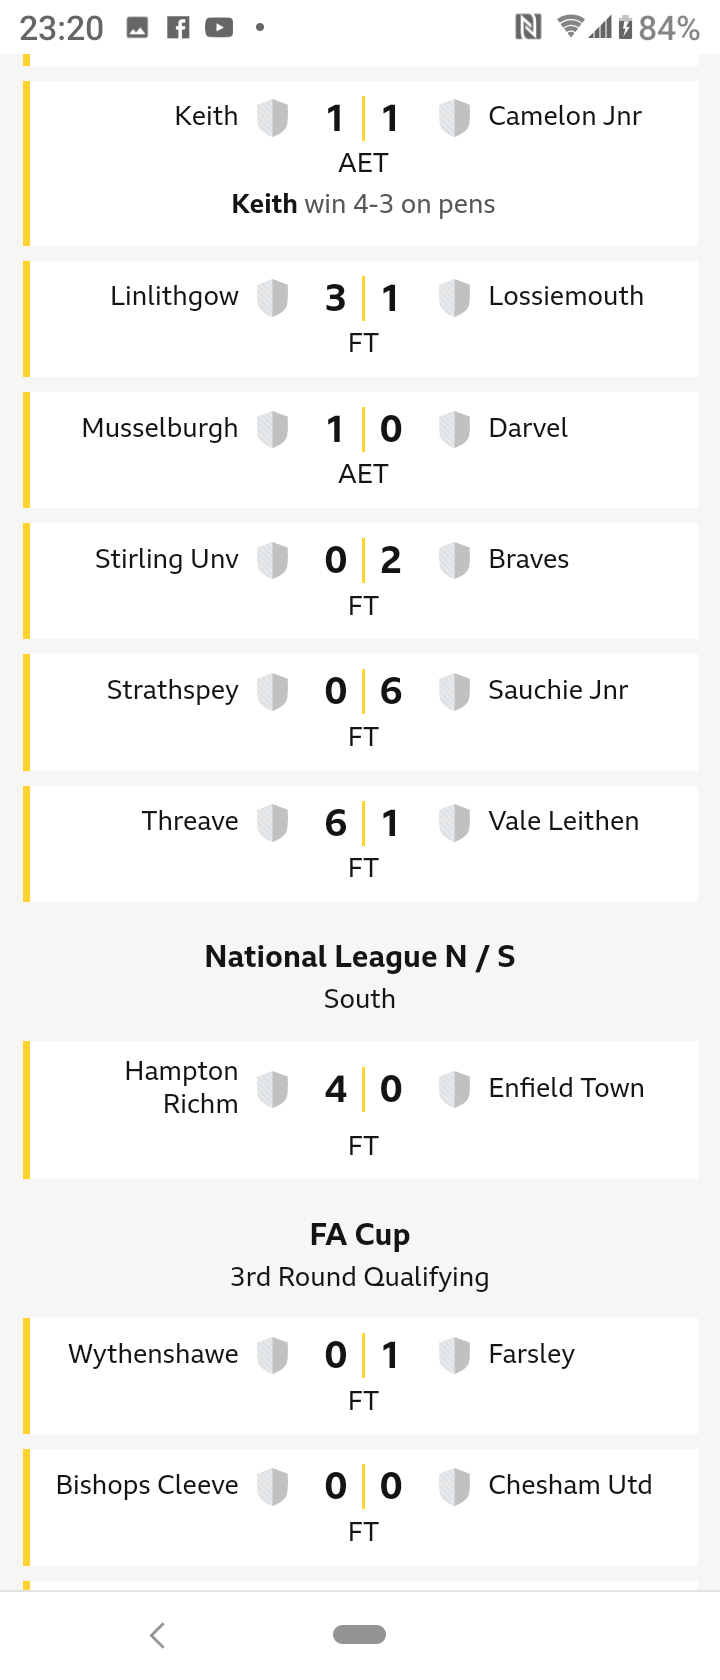The height and width of the screenshot is (1680, 720).
Task: Select the FA Cup competition heading
Action: coord(360,1235)
